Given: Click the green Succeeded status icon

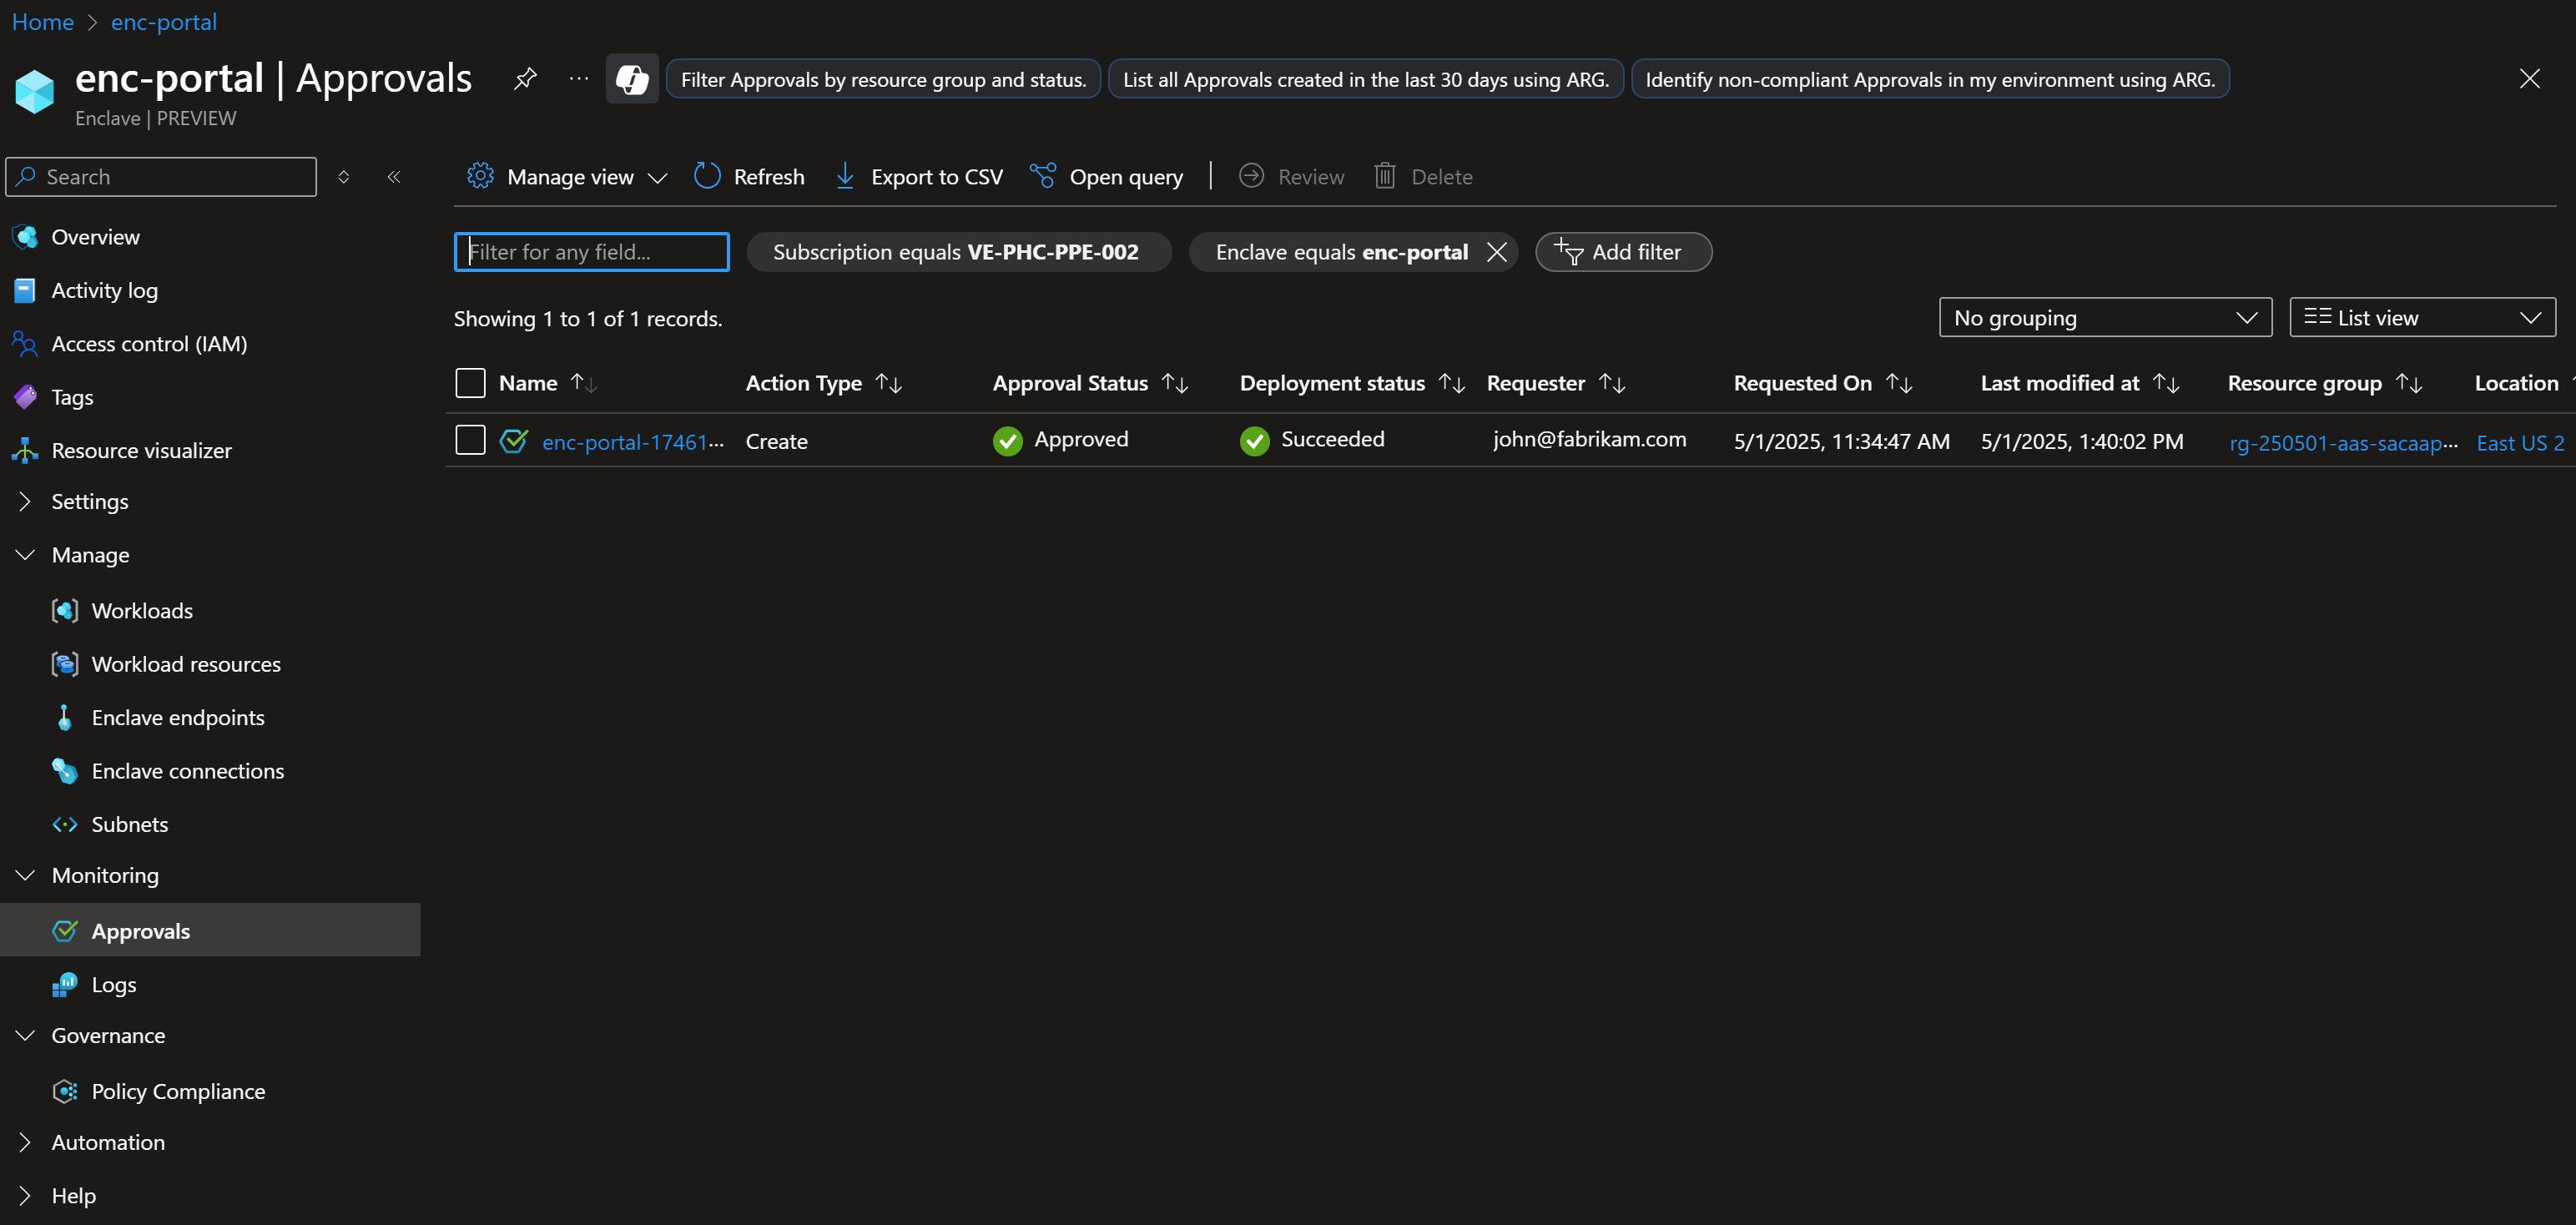Looking at the screenshot, I should [1254, 441].
